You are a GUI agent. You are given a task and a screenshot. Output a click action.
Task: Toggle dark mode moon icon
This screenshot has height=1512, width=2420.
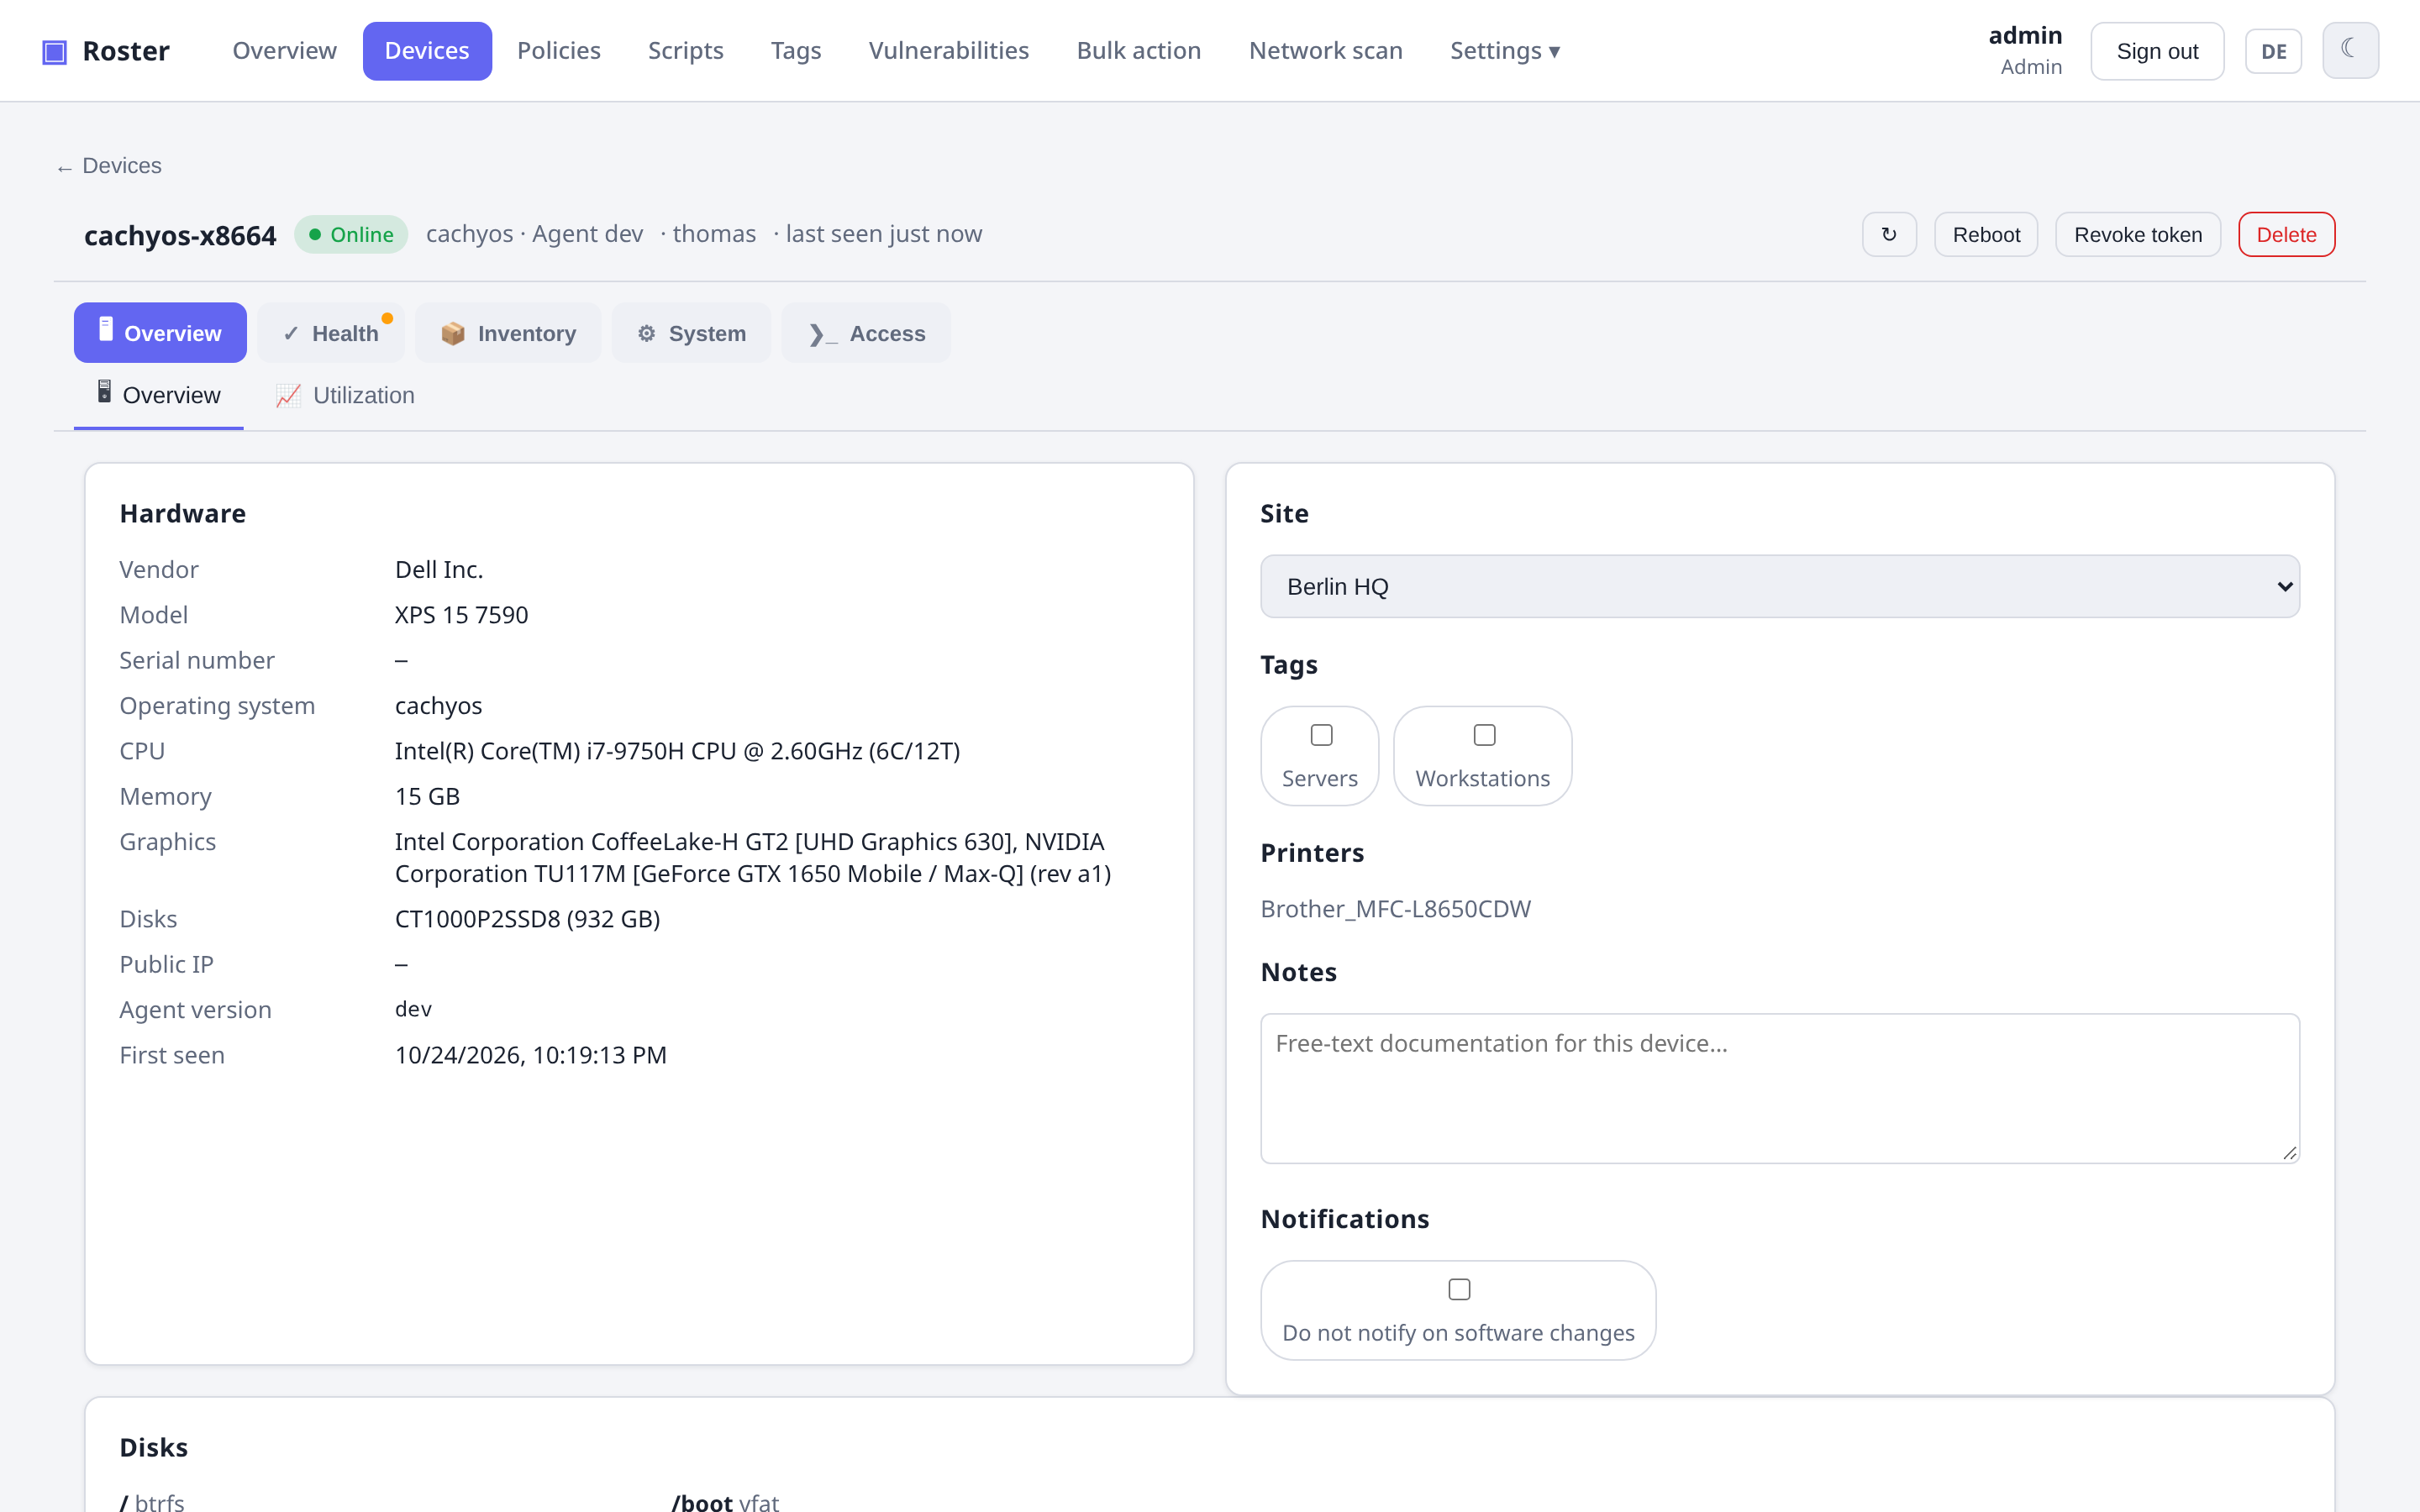[2350, 50]
